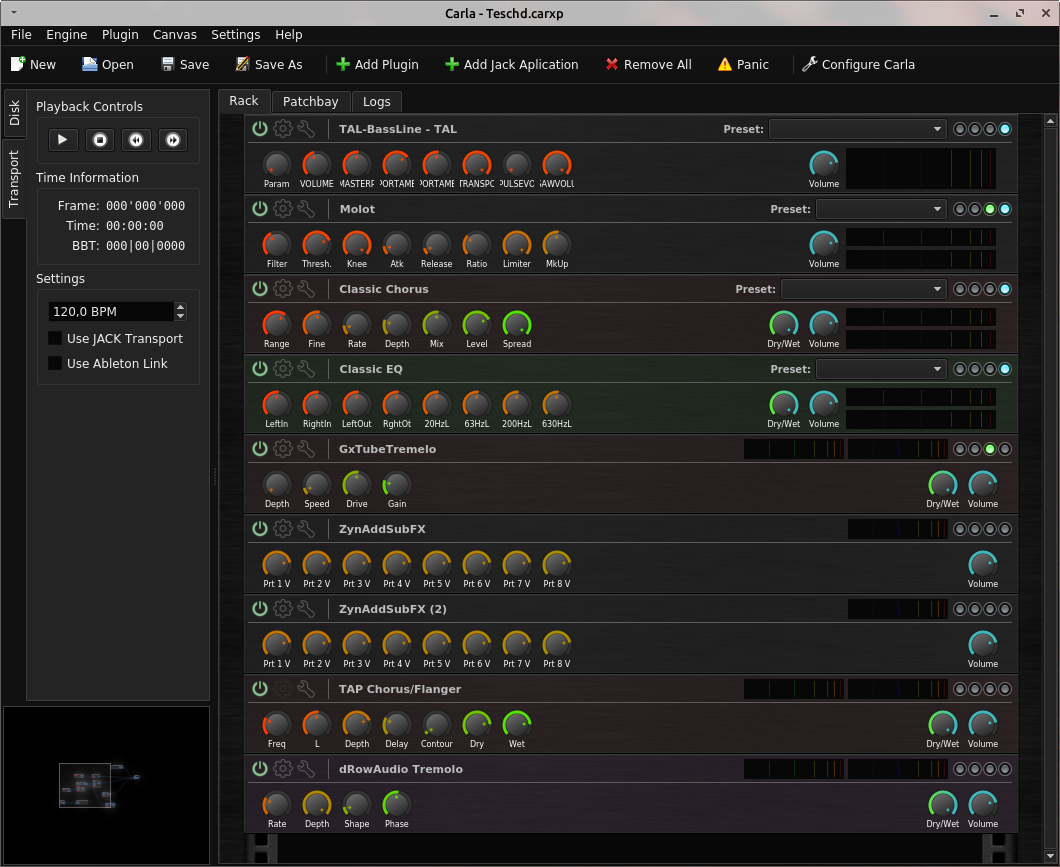Click the Molot Thresh. knob
1060x867 pixels.
point(316,245)
